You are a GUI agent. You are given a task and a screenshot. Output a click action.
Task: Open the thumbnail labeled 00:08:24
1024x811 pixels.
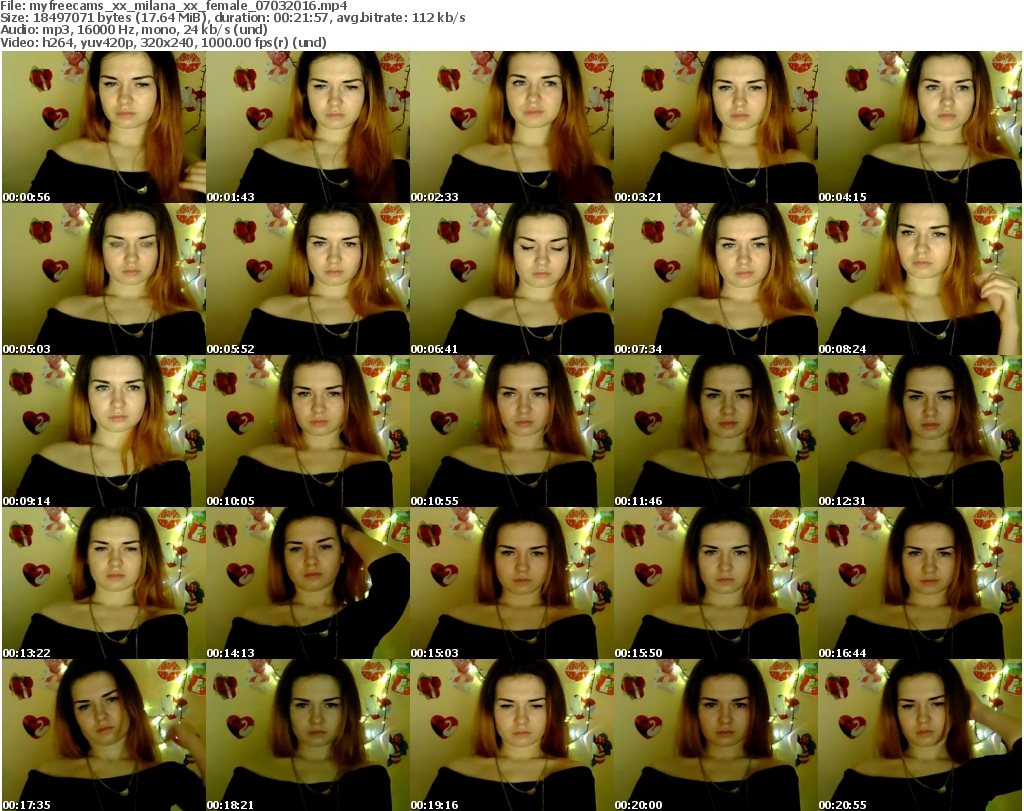[x=919, y=279]
